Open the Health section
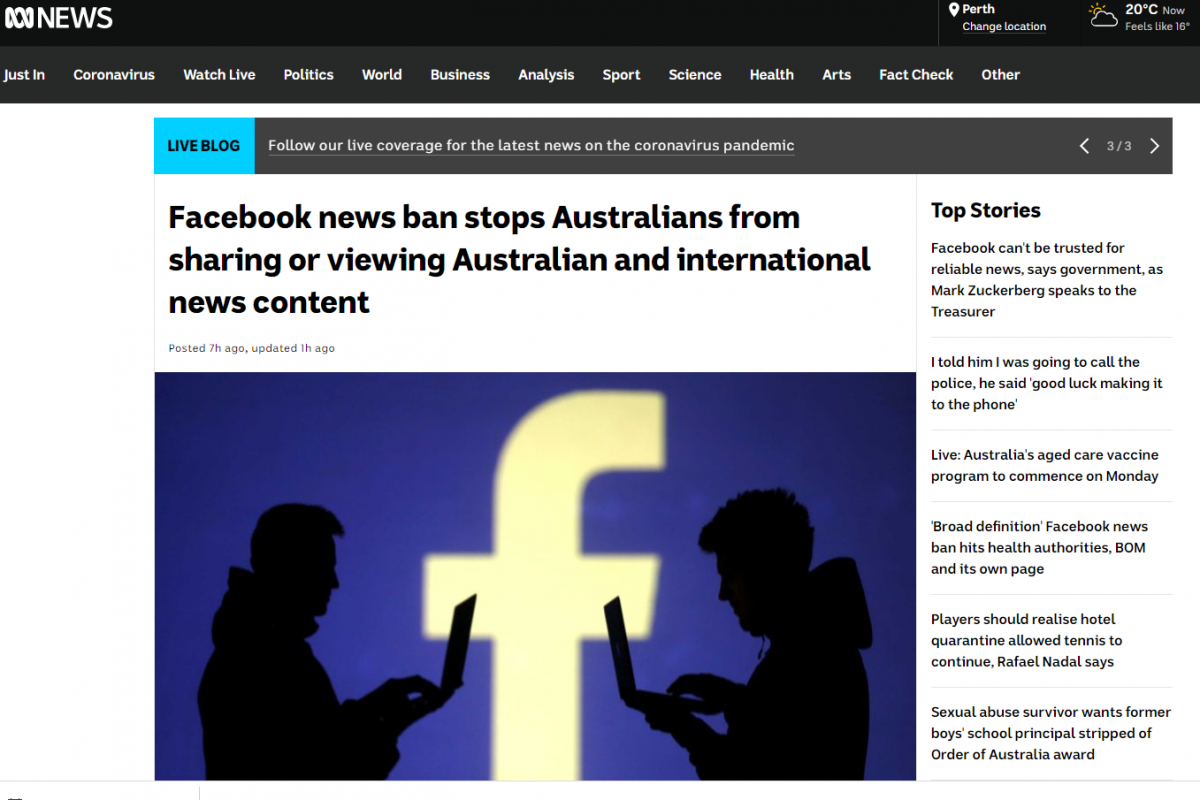 pyautogui.click(x=772, y=75)
